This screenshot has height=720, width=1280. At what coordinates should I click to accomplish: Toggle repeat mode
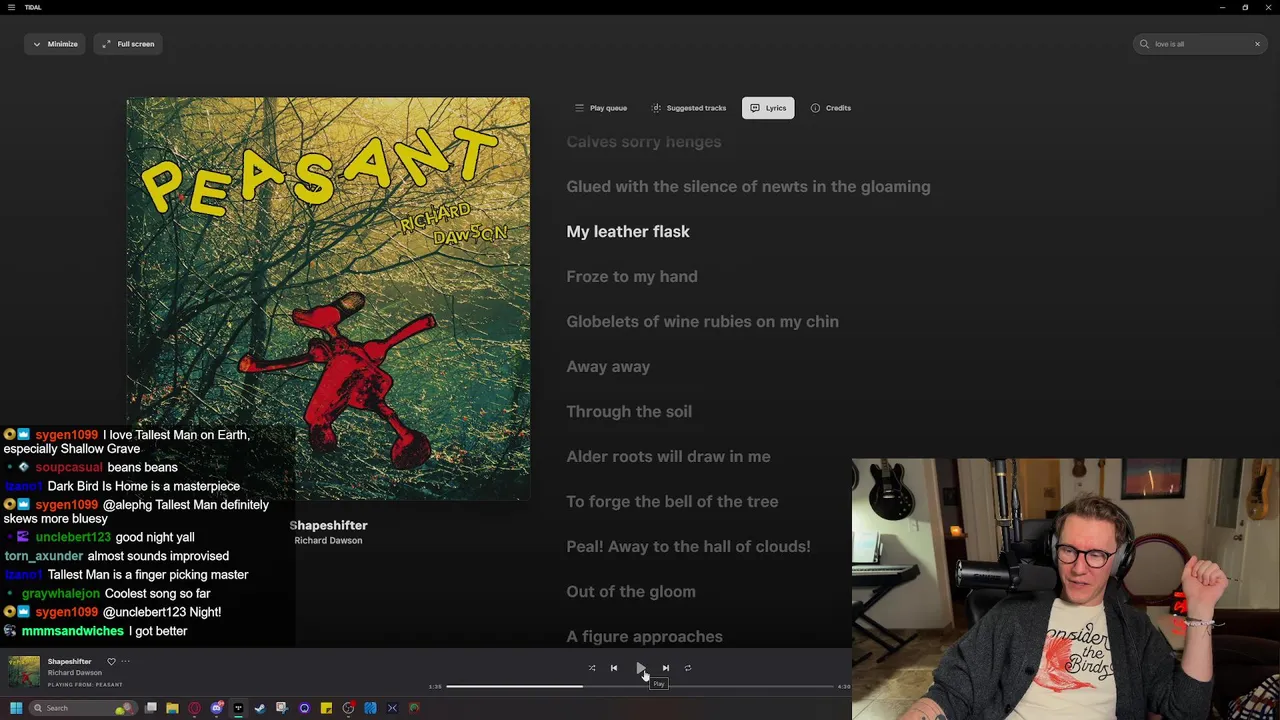coord(688,668)
